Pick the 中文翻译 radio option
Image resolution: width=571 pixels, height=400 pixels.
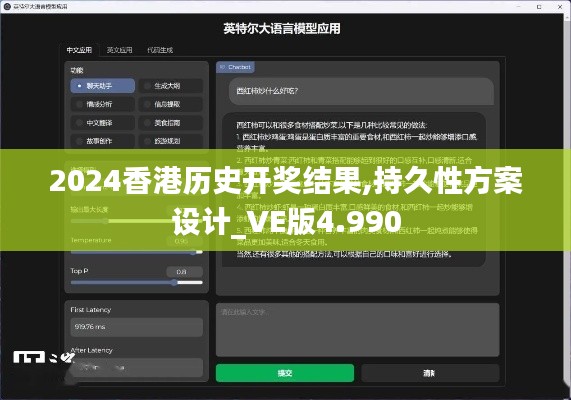click(x=102, y=123)
